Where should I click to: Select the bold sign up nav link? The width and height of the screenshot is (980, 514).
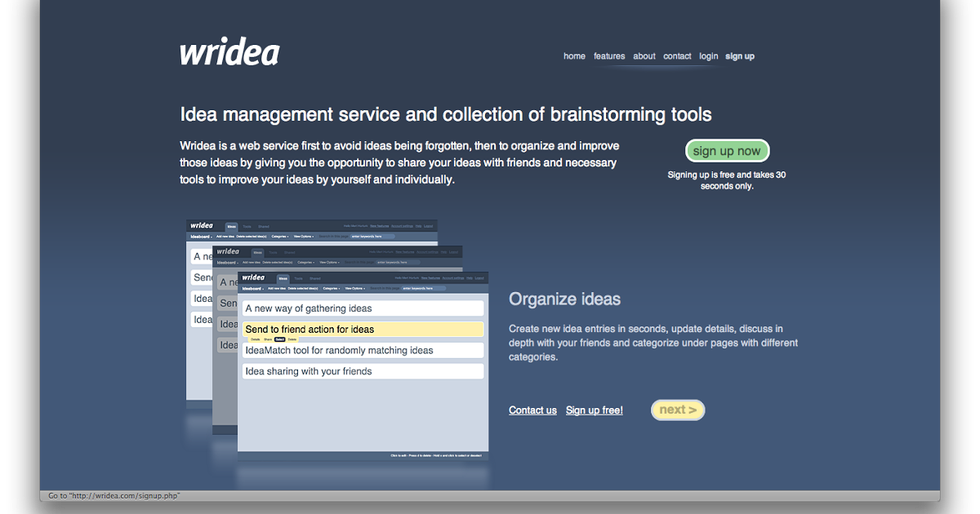(740, 56)
